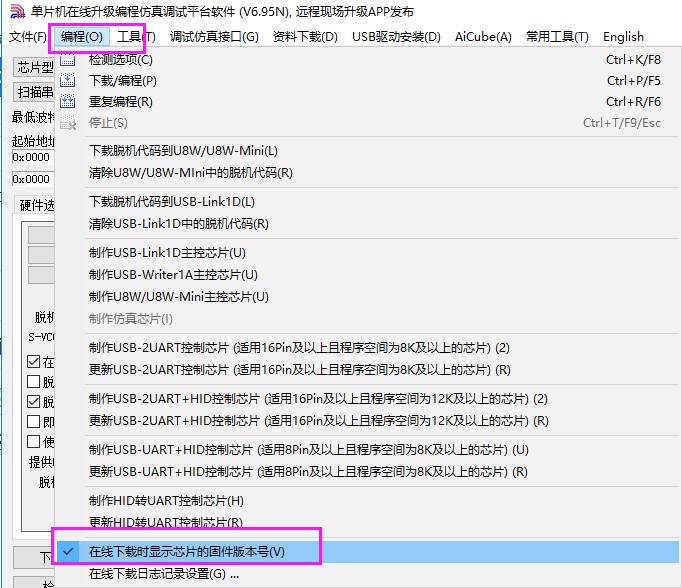Click the 停止 menu icon
682x588 pixels.
pyautogui.click(x=68, y=123)
